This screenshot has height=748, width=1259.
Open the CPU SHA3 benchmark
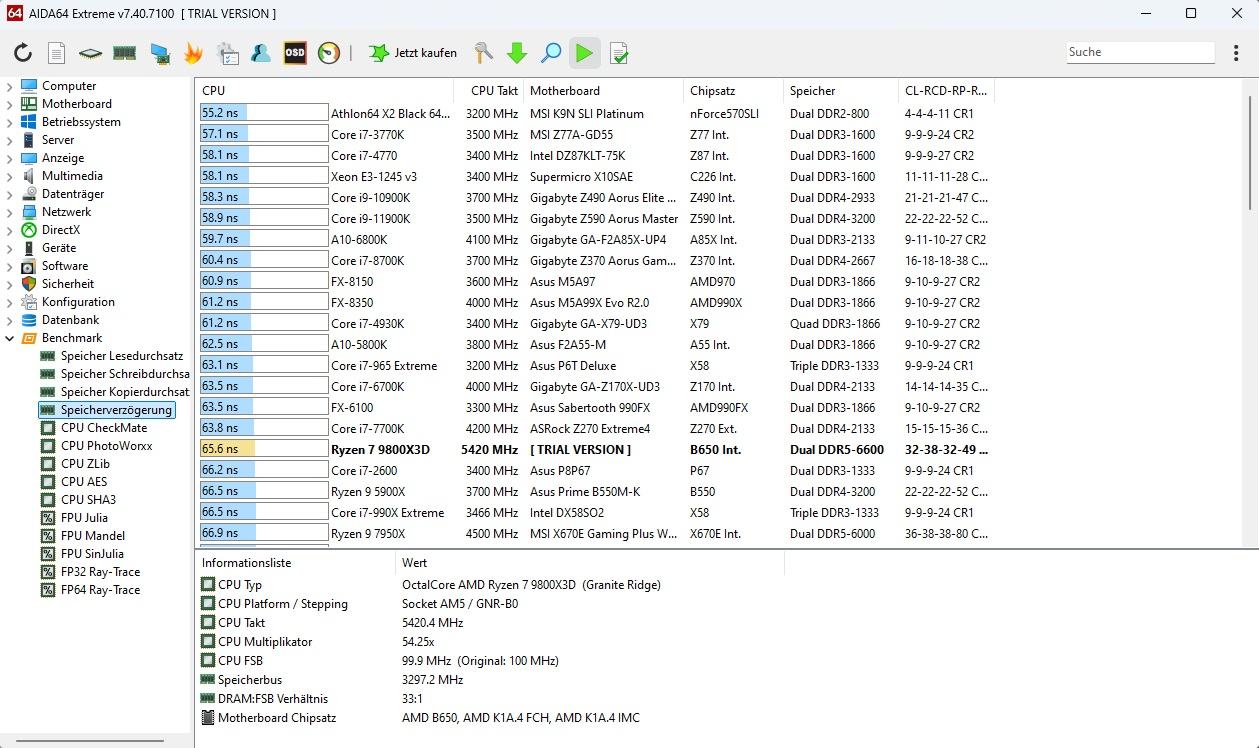[x=88, y=500]
